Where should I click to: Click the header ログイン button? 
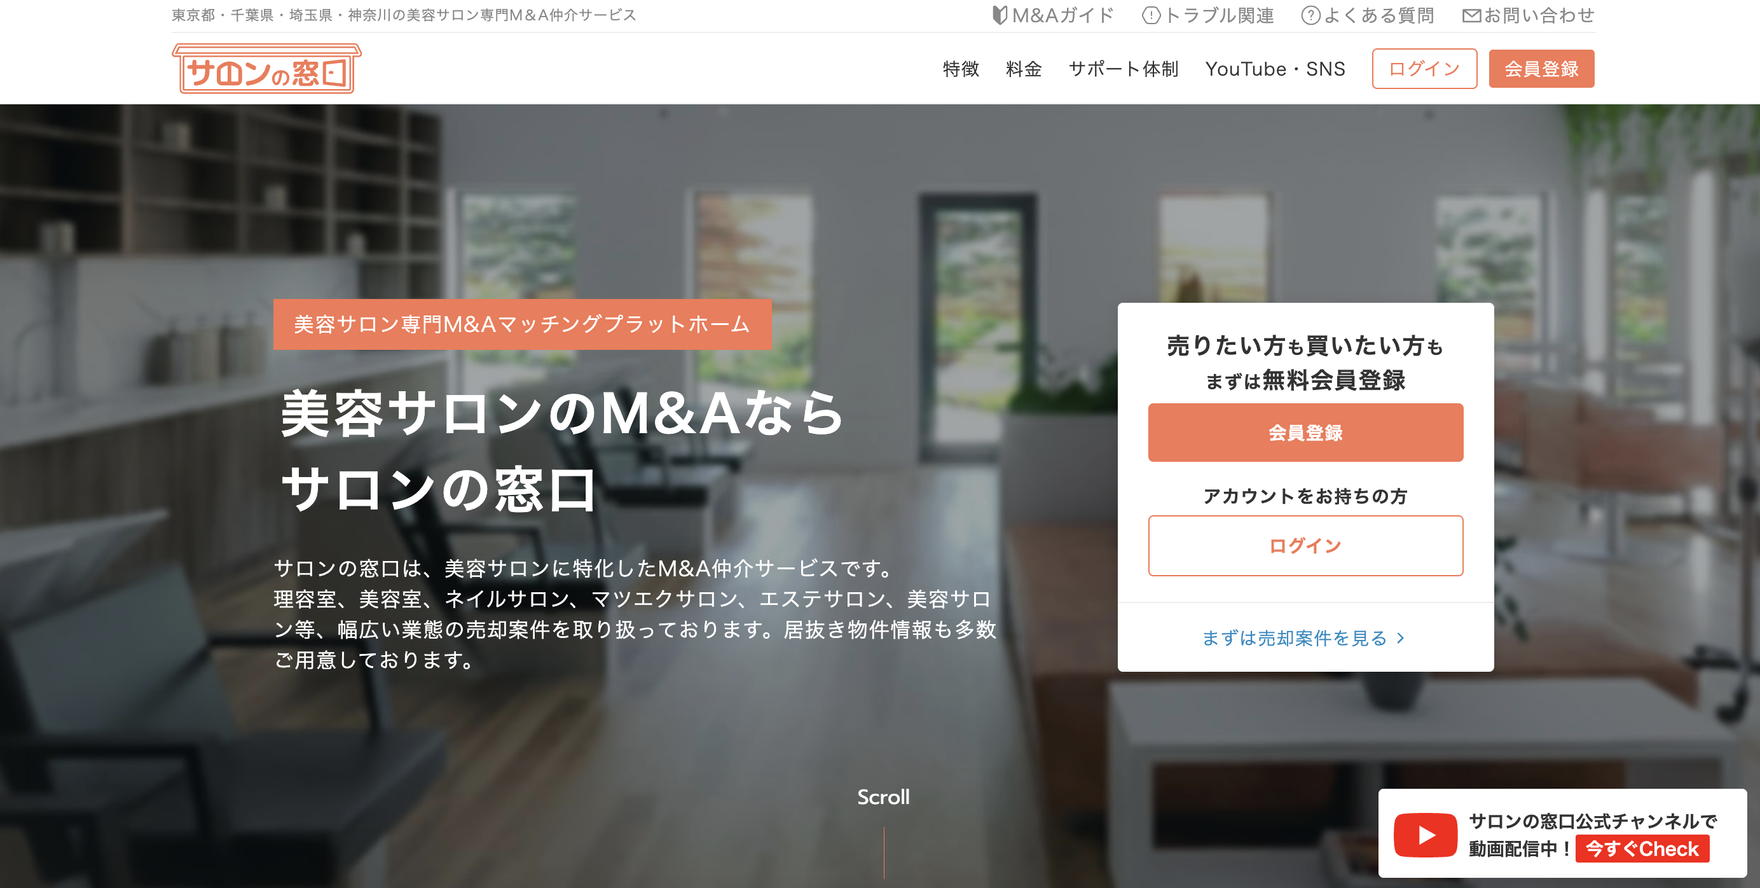pos(1424,69)
